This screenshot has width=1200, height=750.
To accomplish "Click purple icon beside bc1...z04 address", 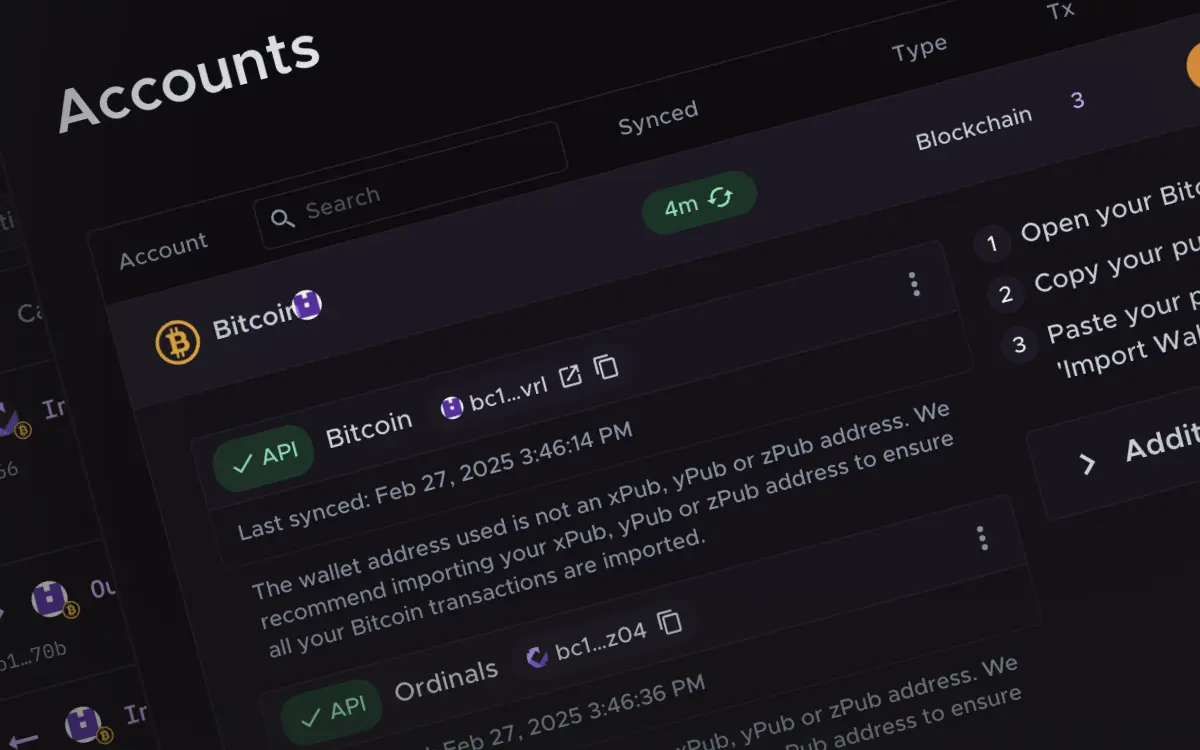I will tap(538, 656).
